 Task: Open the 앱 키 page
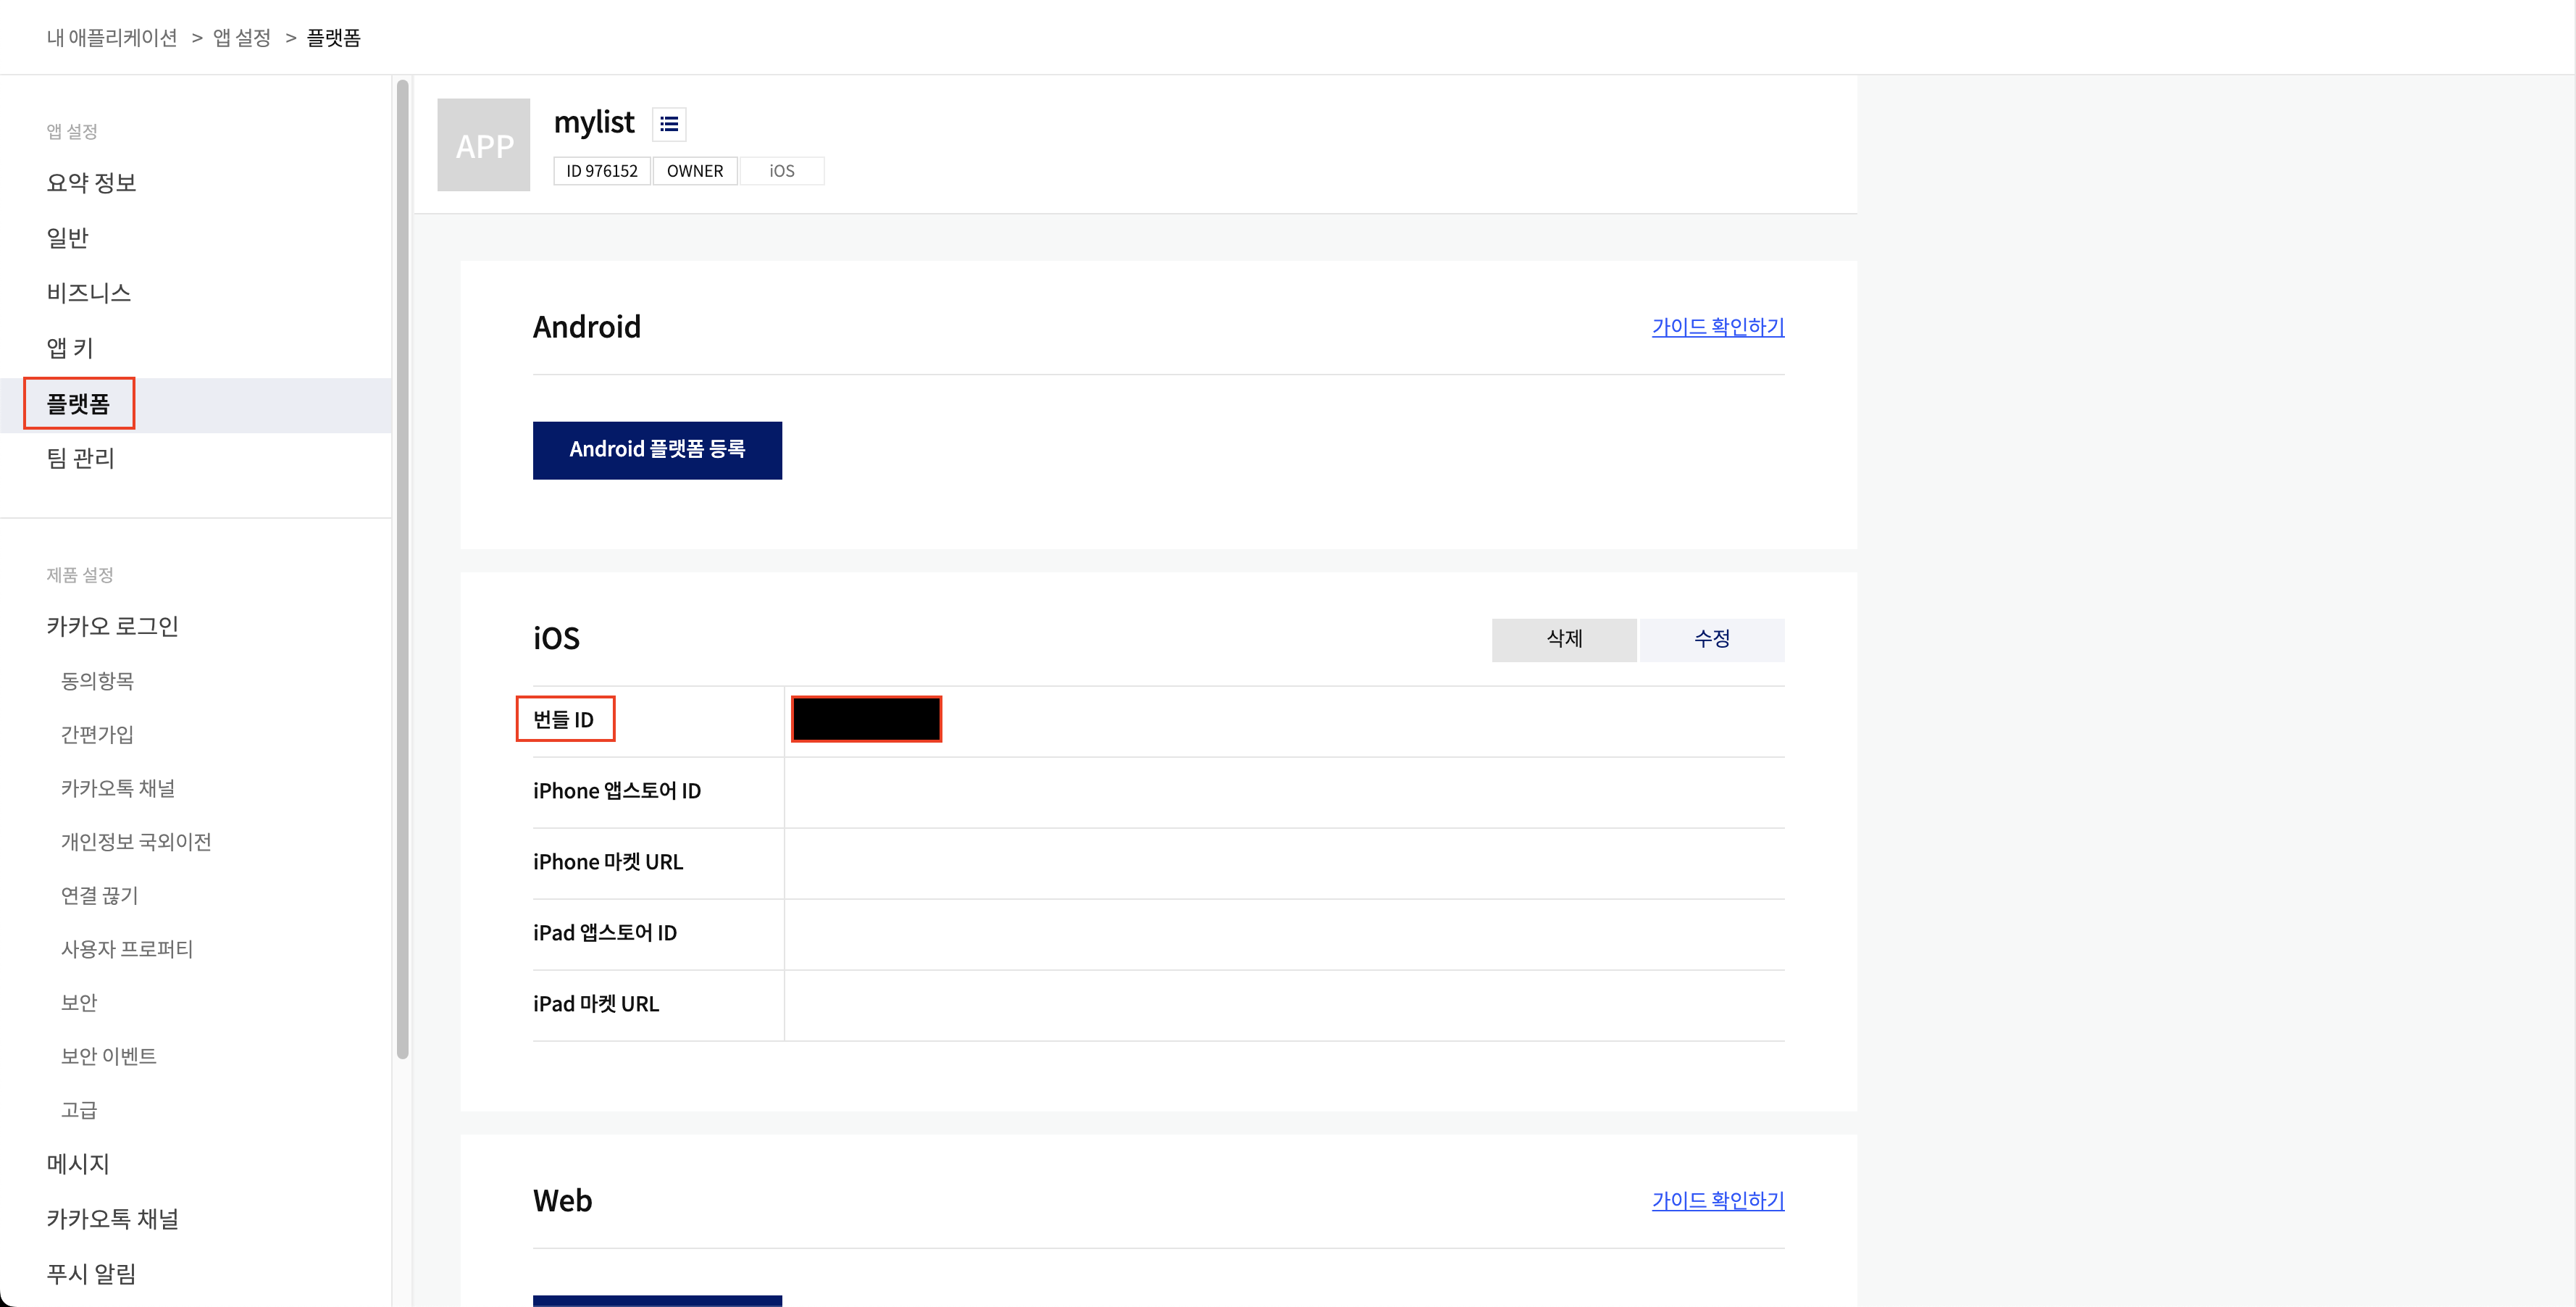(x=70, y=347)
